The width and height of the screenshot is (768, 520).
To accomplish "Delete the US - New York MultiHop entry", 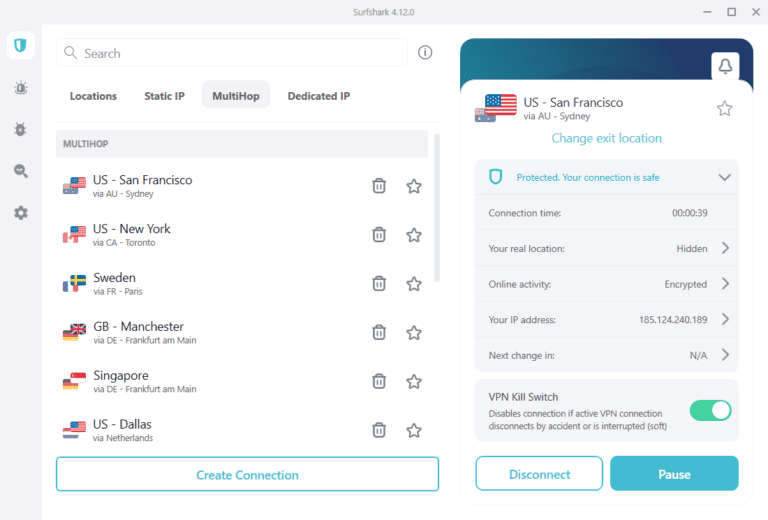I will pyautogui.click(x=379, y=235).
